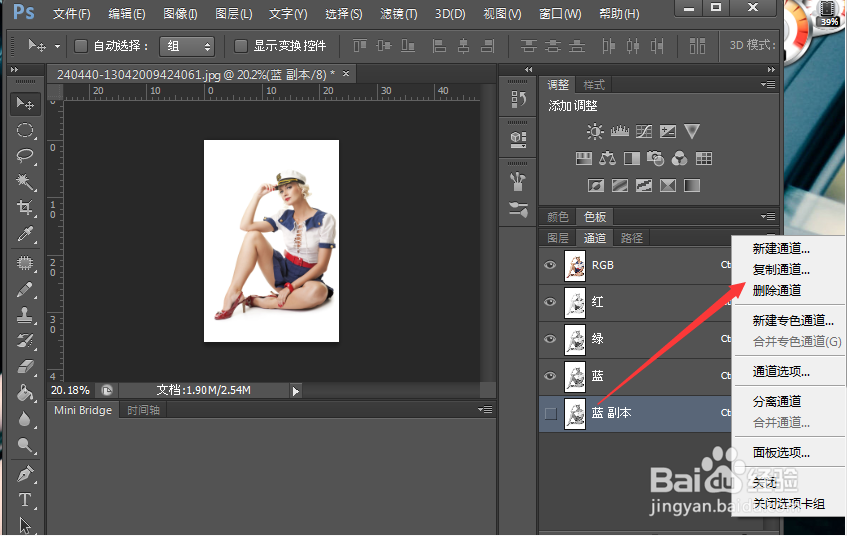Select the Lasso tool
Viewport: 847px width, 536px height.
[24, 156]
